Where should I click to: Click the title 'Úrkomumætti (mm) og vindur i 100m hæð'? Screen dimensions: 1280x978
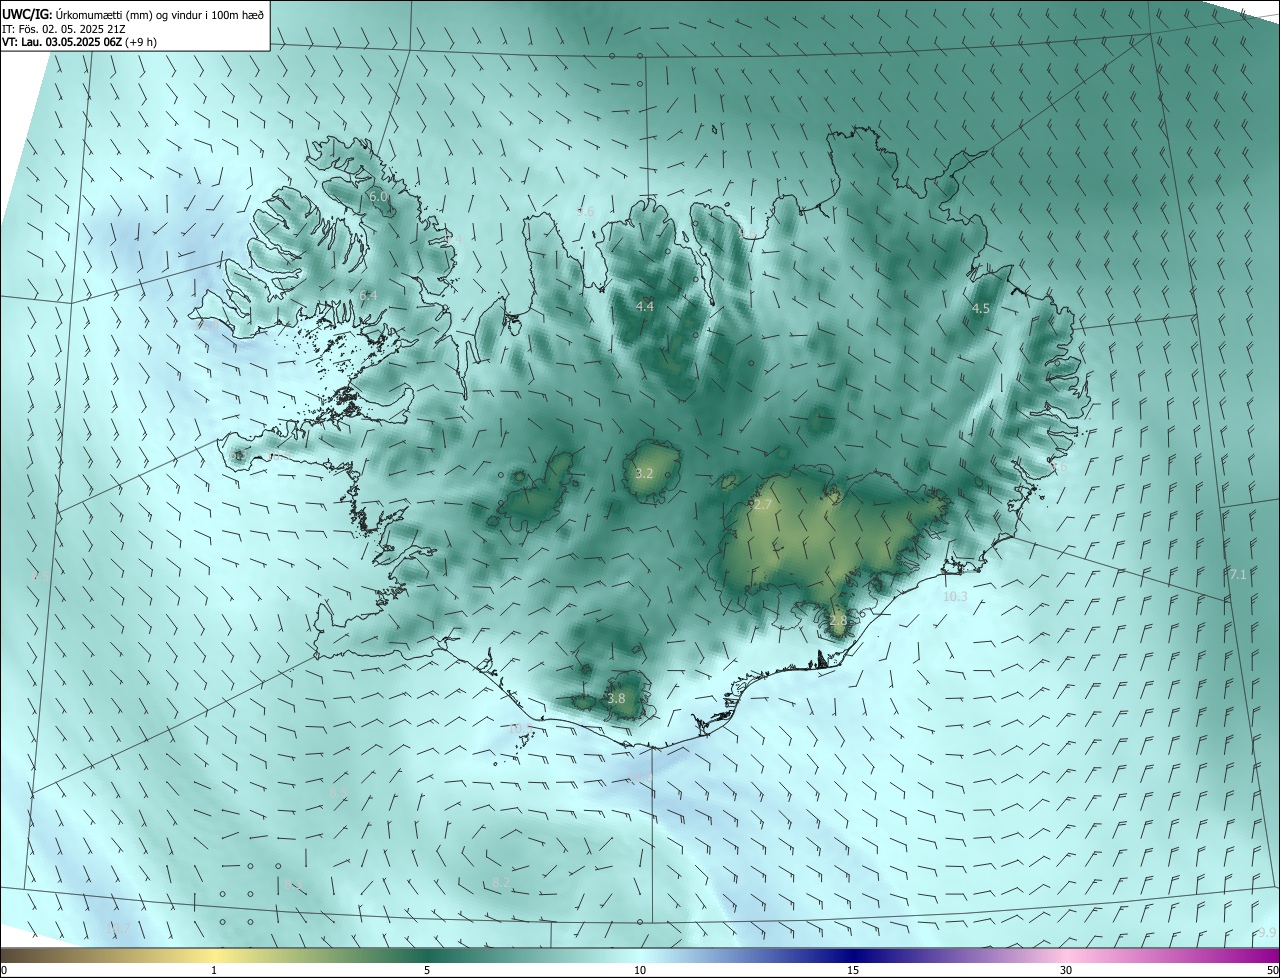pos(159,14)
